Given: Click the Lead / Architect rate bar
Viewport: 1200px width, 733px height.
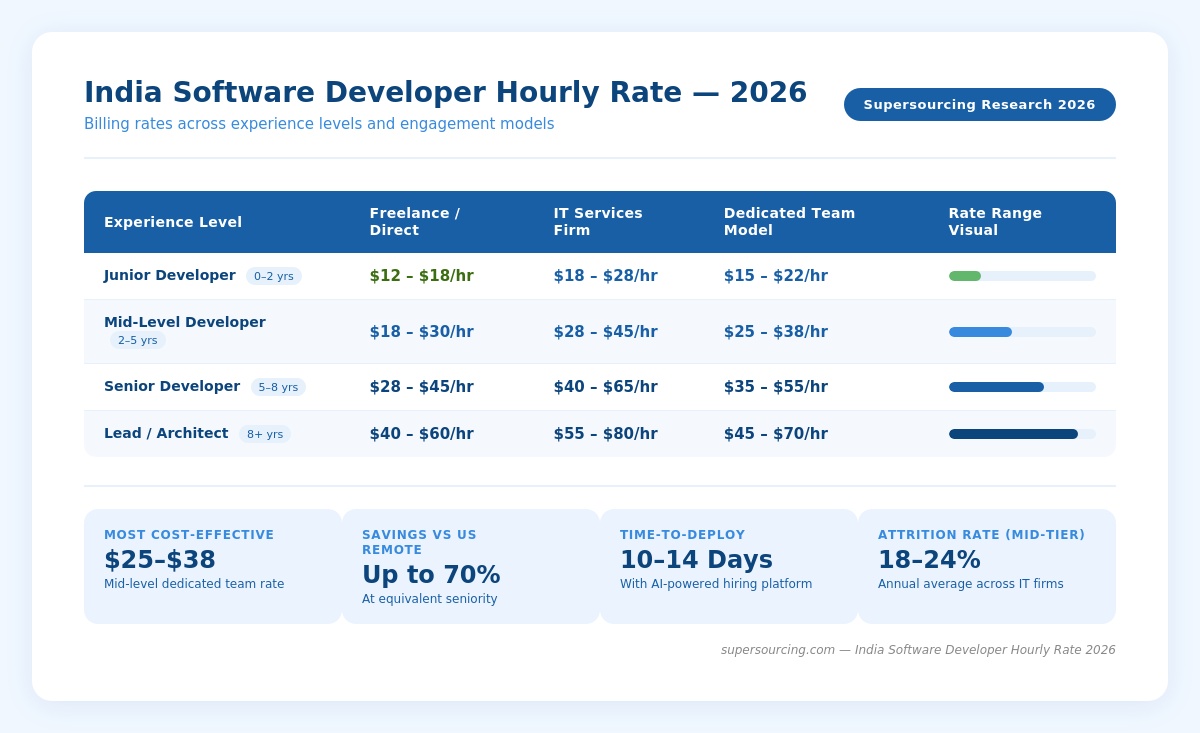Looking at the screenshot, I should click(1013, 434).
